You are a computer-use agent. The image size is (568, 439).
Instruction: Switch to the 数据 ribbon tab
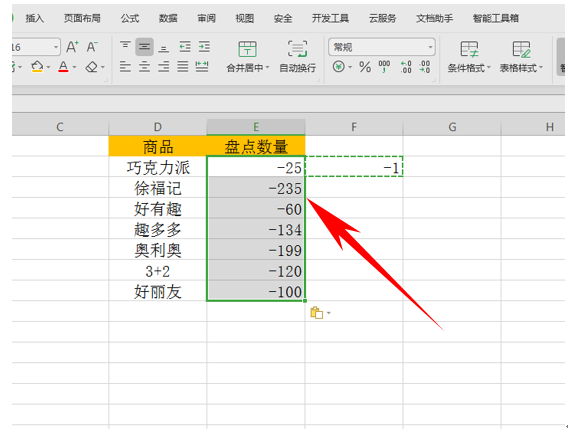(x=168, y=18)
